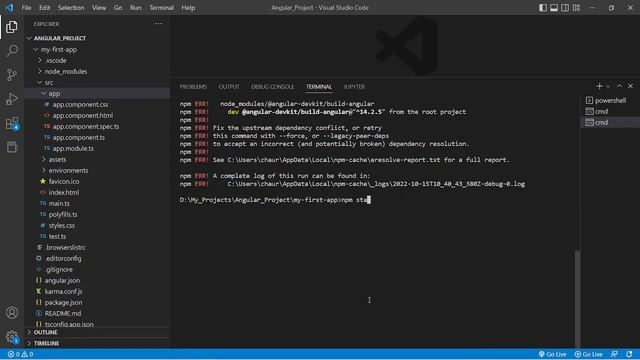Open the Go menu

[118, 8]
